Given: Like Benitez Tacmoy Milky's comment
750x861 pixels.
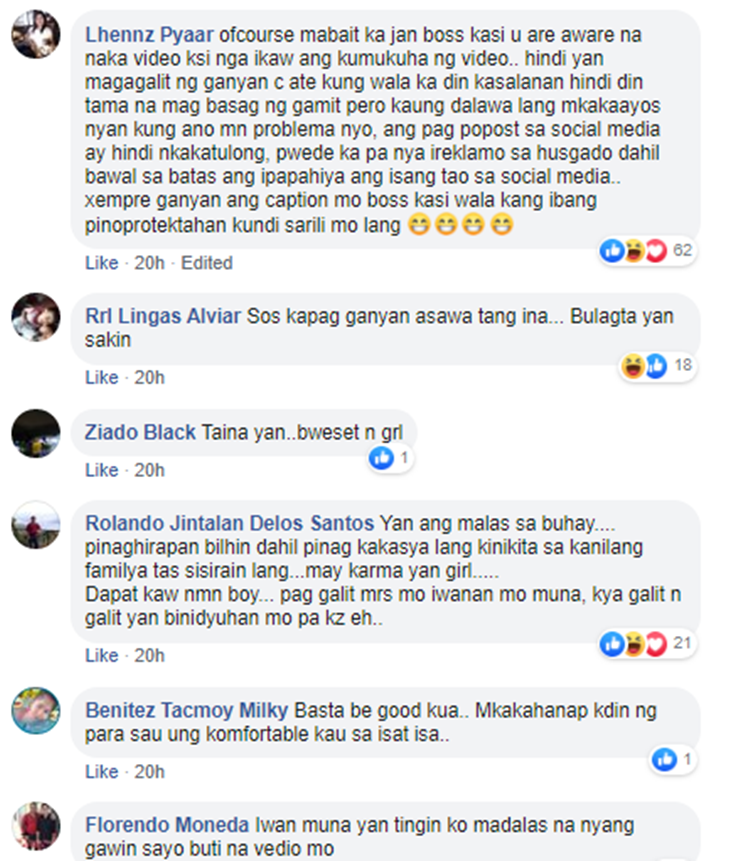Looking at the screenshot, I should pos(102,772).
